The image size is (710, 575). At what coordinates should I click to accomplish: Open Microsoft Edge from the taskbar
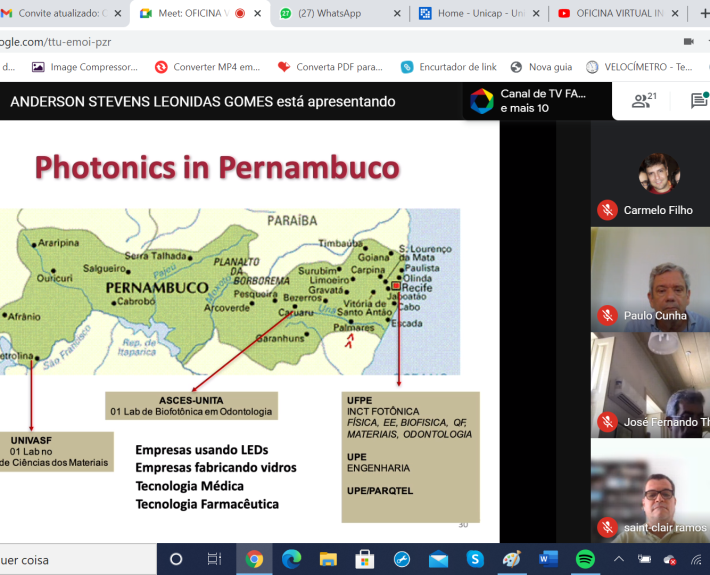click(291, 559)
